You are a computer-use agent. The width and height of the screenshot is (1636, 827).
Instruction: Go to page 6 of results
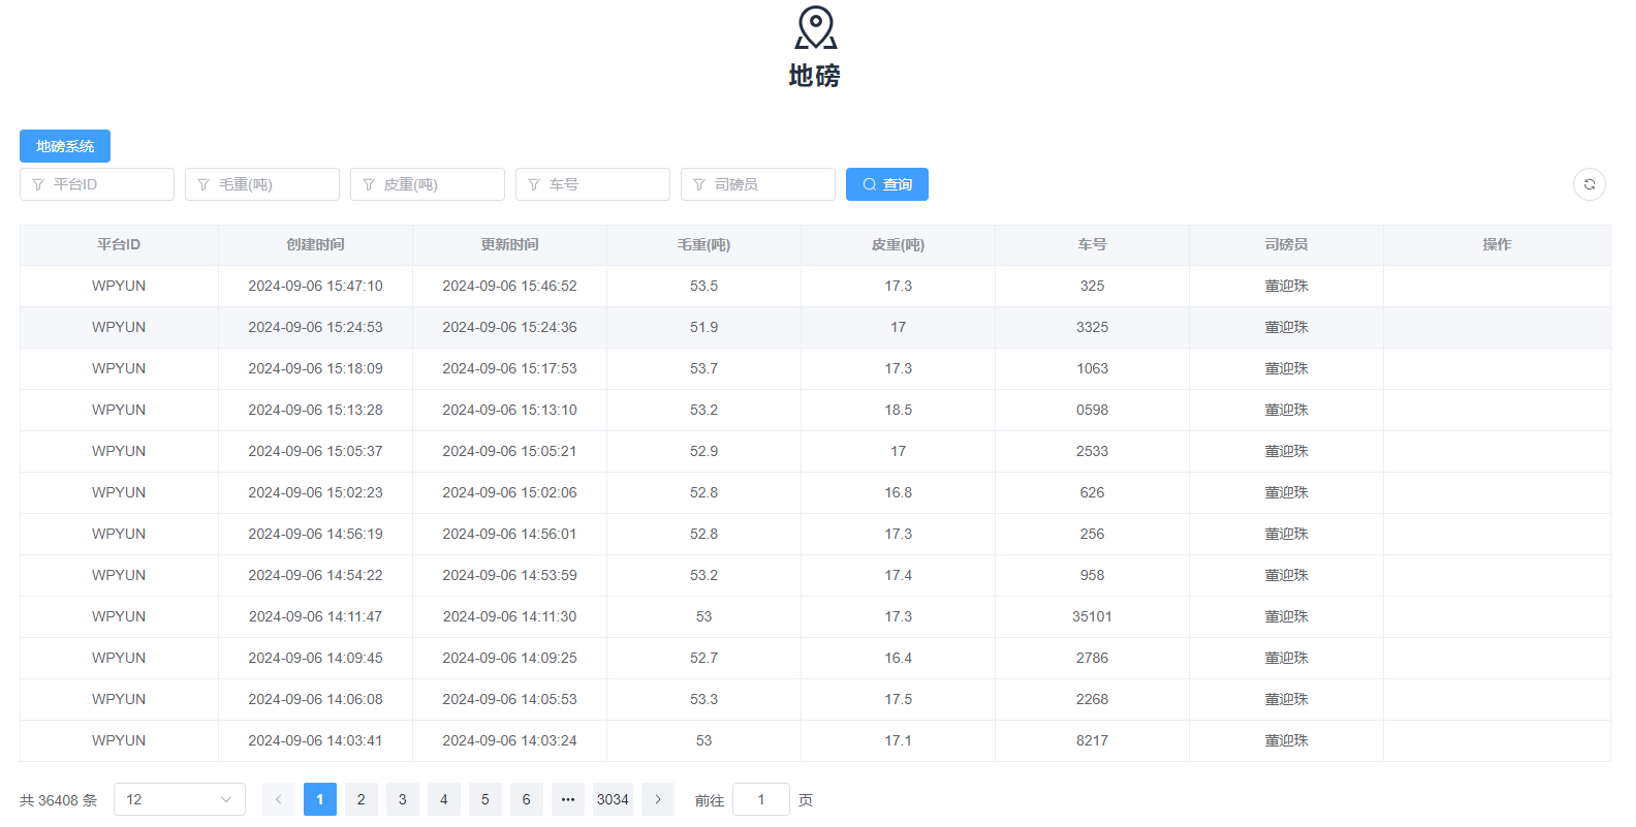tap(526, 799)
